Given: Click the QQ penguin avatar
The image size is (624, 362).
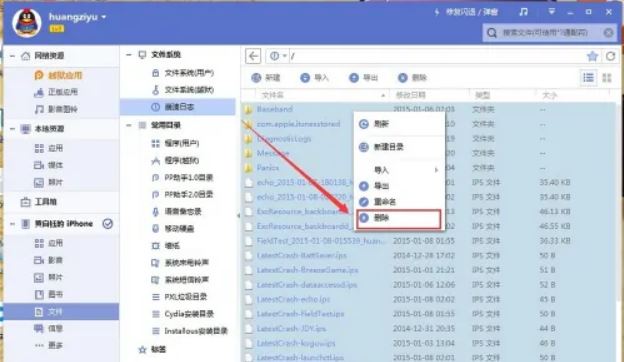Looking at the screenshot, I should tap(27, 23).
